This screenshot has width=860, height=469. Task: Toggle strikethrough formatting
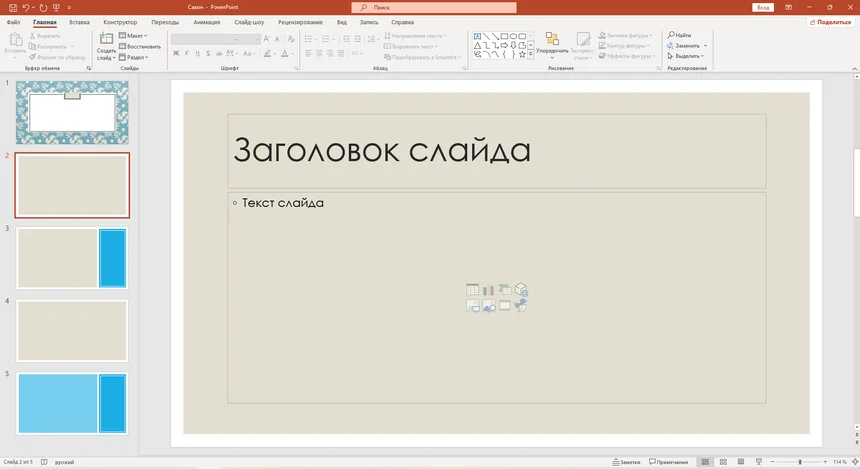pyautogui.click(x=219, y=53)
